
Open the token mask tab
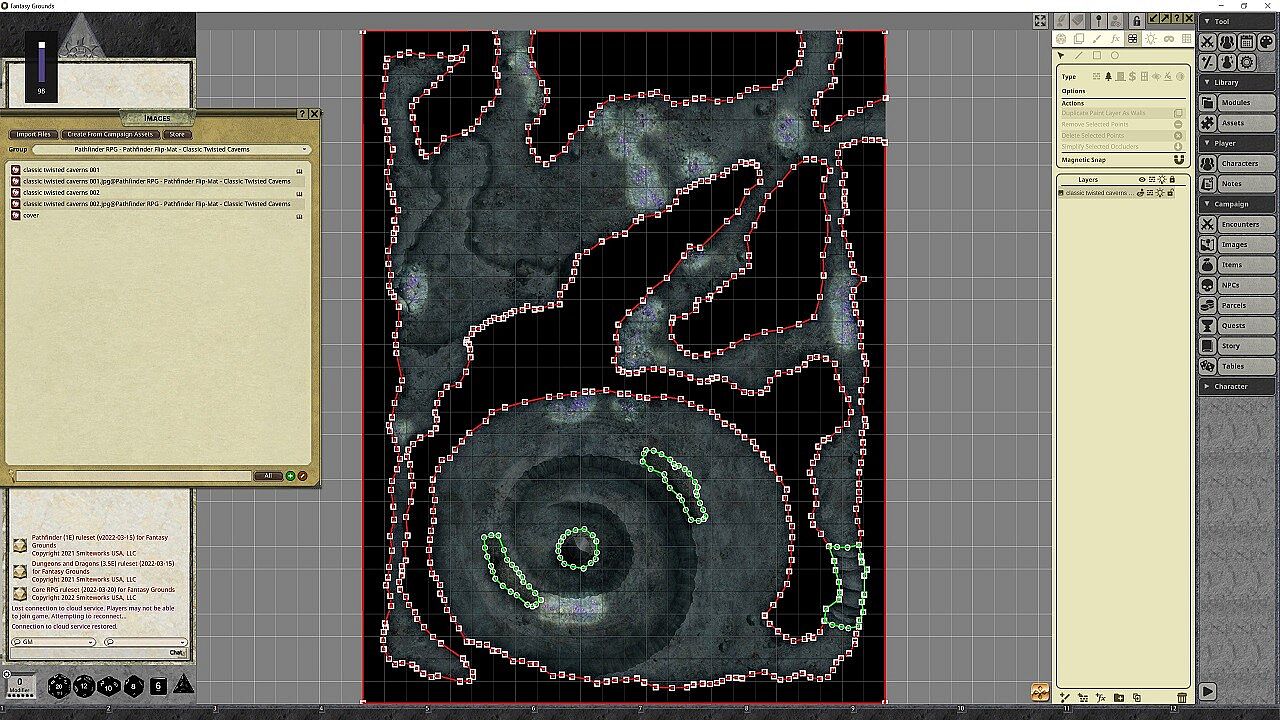click(1168, 39)
